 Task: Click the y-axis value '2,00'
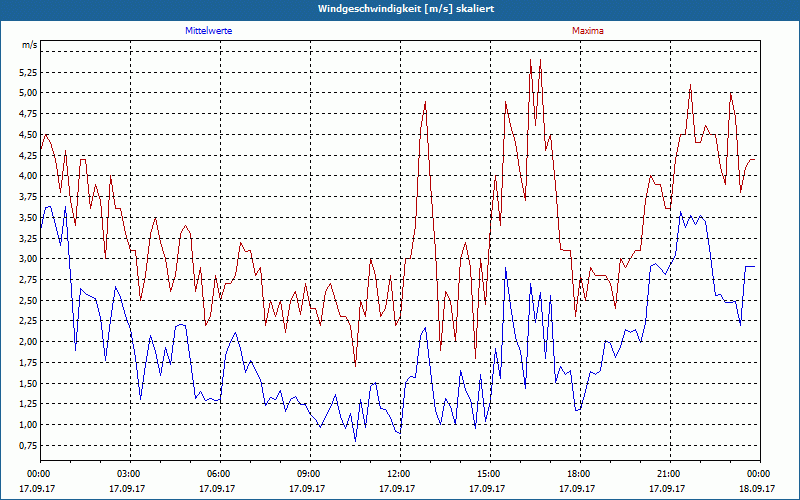coord(29,342)
